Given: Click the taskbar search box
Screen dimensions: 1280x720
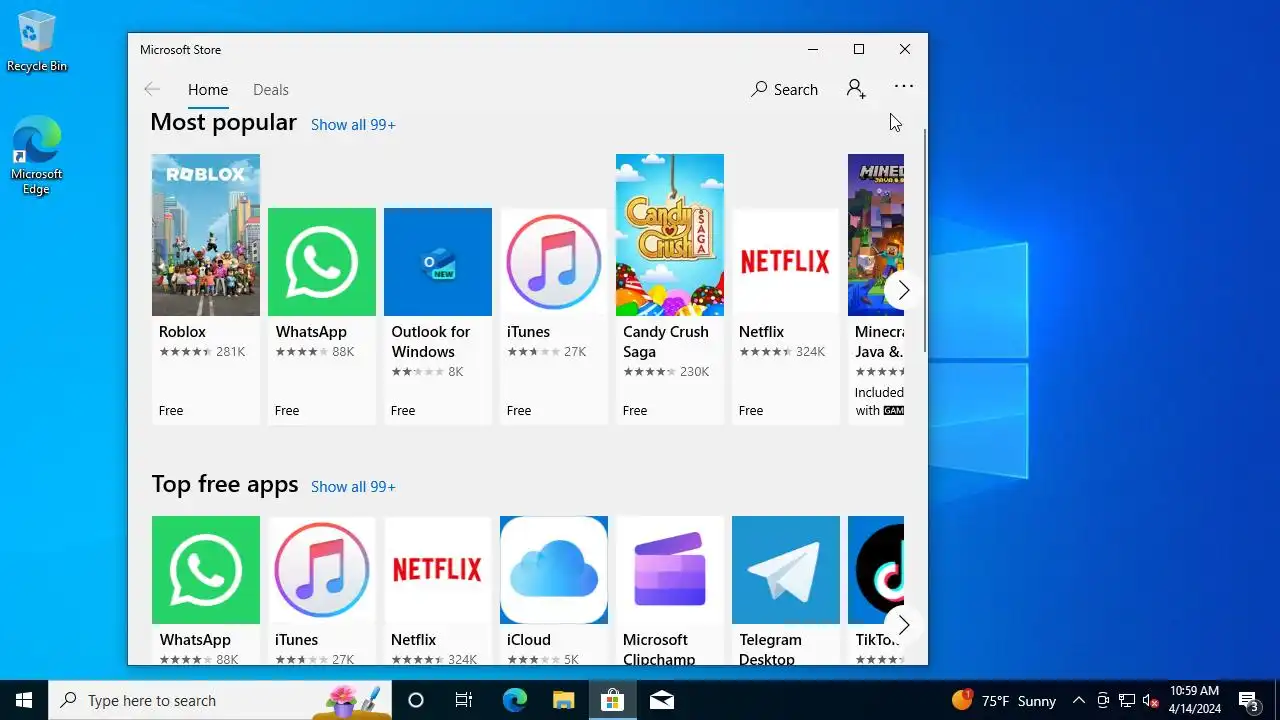Looking at the screenshot, I should coord(220,700).
